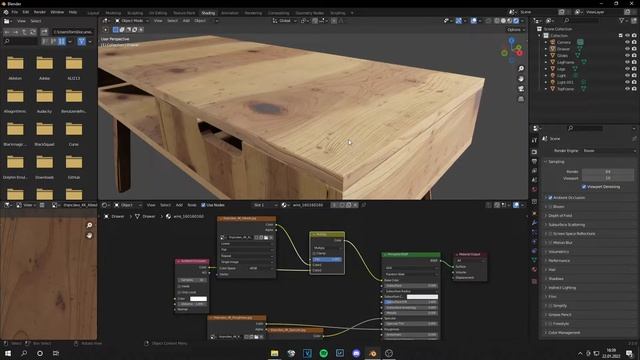
Task: Refresh the file browser listing
Action: [x=33, y=32]
